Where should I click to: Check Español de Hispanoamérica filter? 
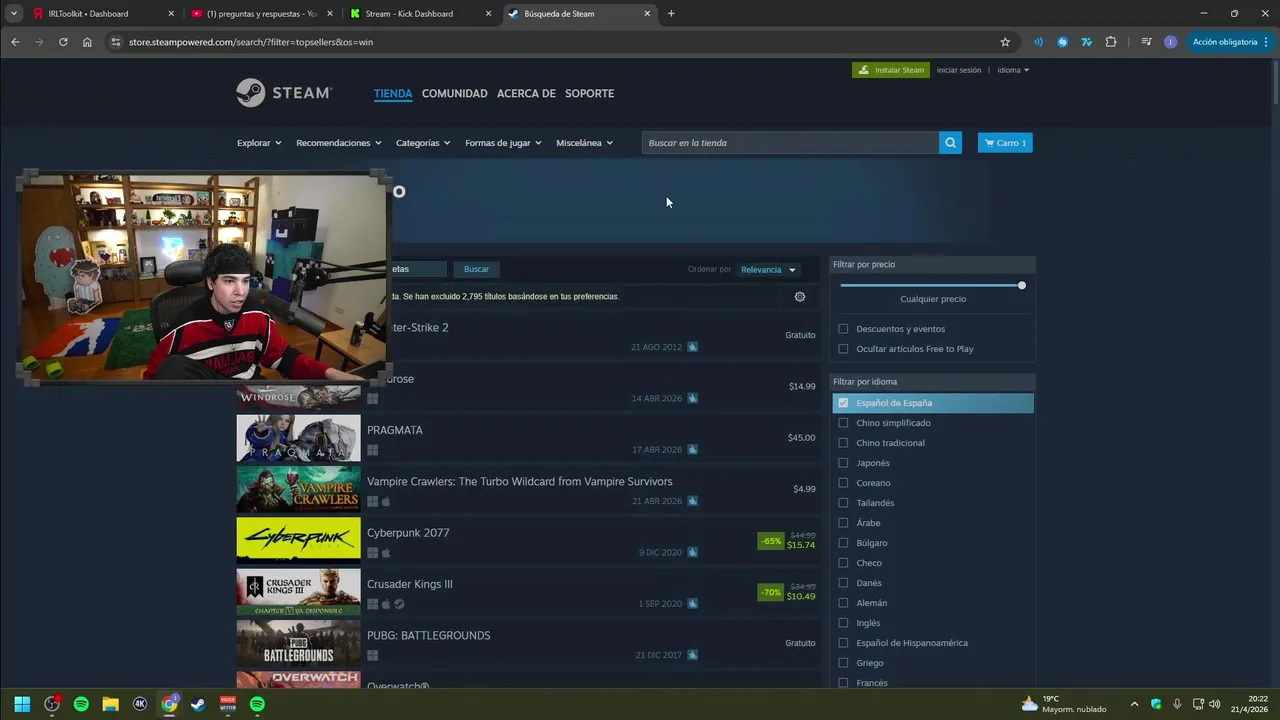(x=843, y=643)
